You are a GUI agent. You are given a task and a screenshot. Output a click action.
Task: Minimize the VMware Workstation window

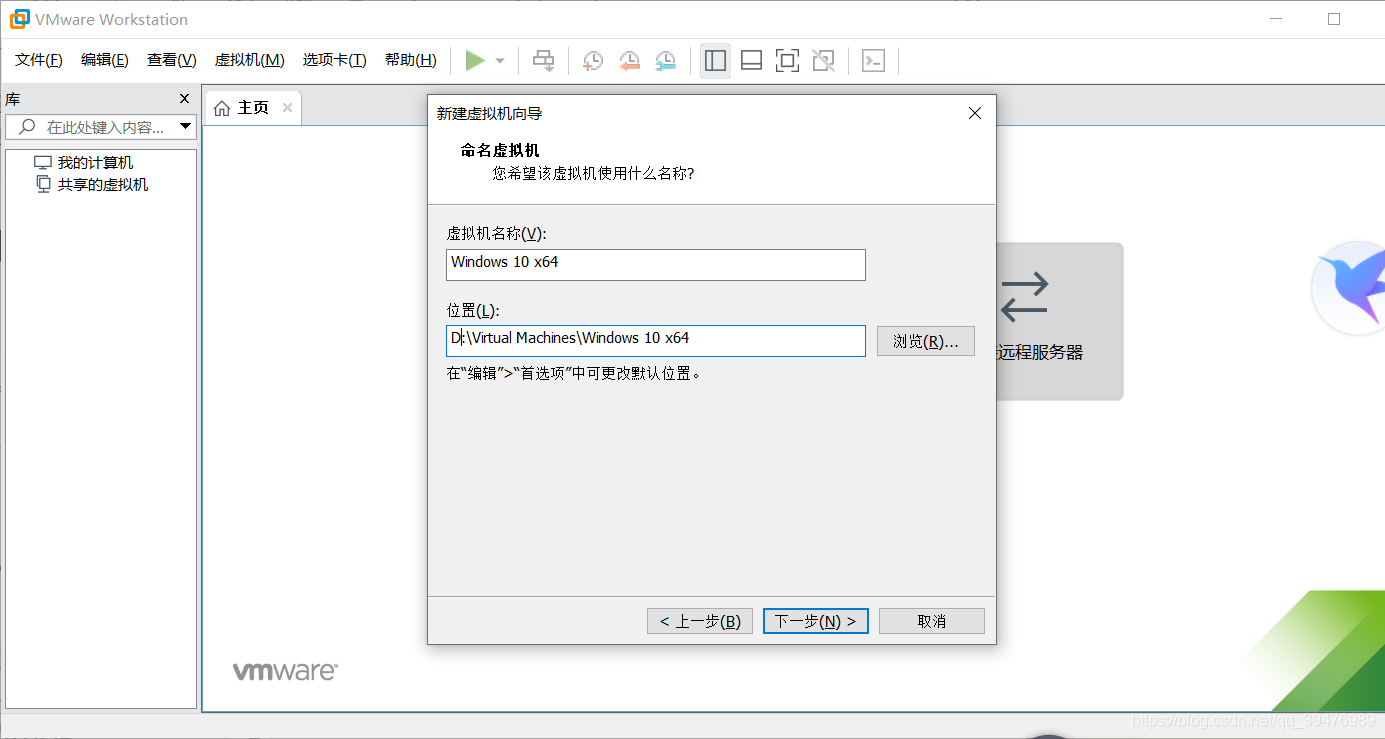(1276, 19)
